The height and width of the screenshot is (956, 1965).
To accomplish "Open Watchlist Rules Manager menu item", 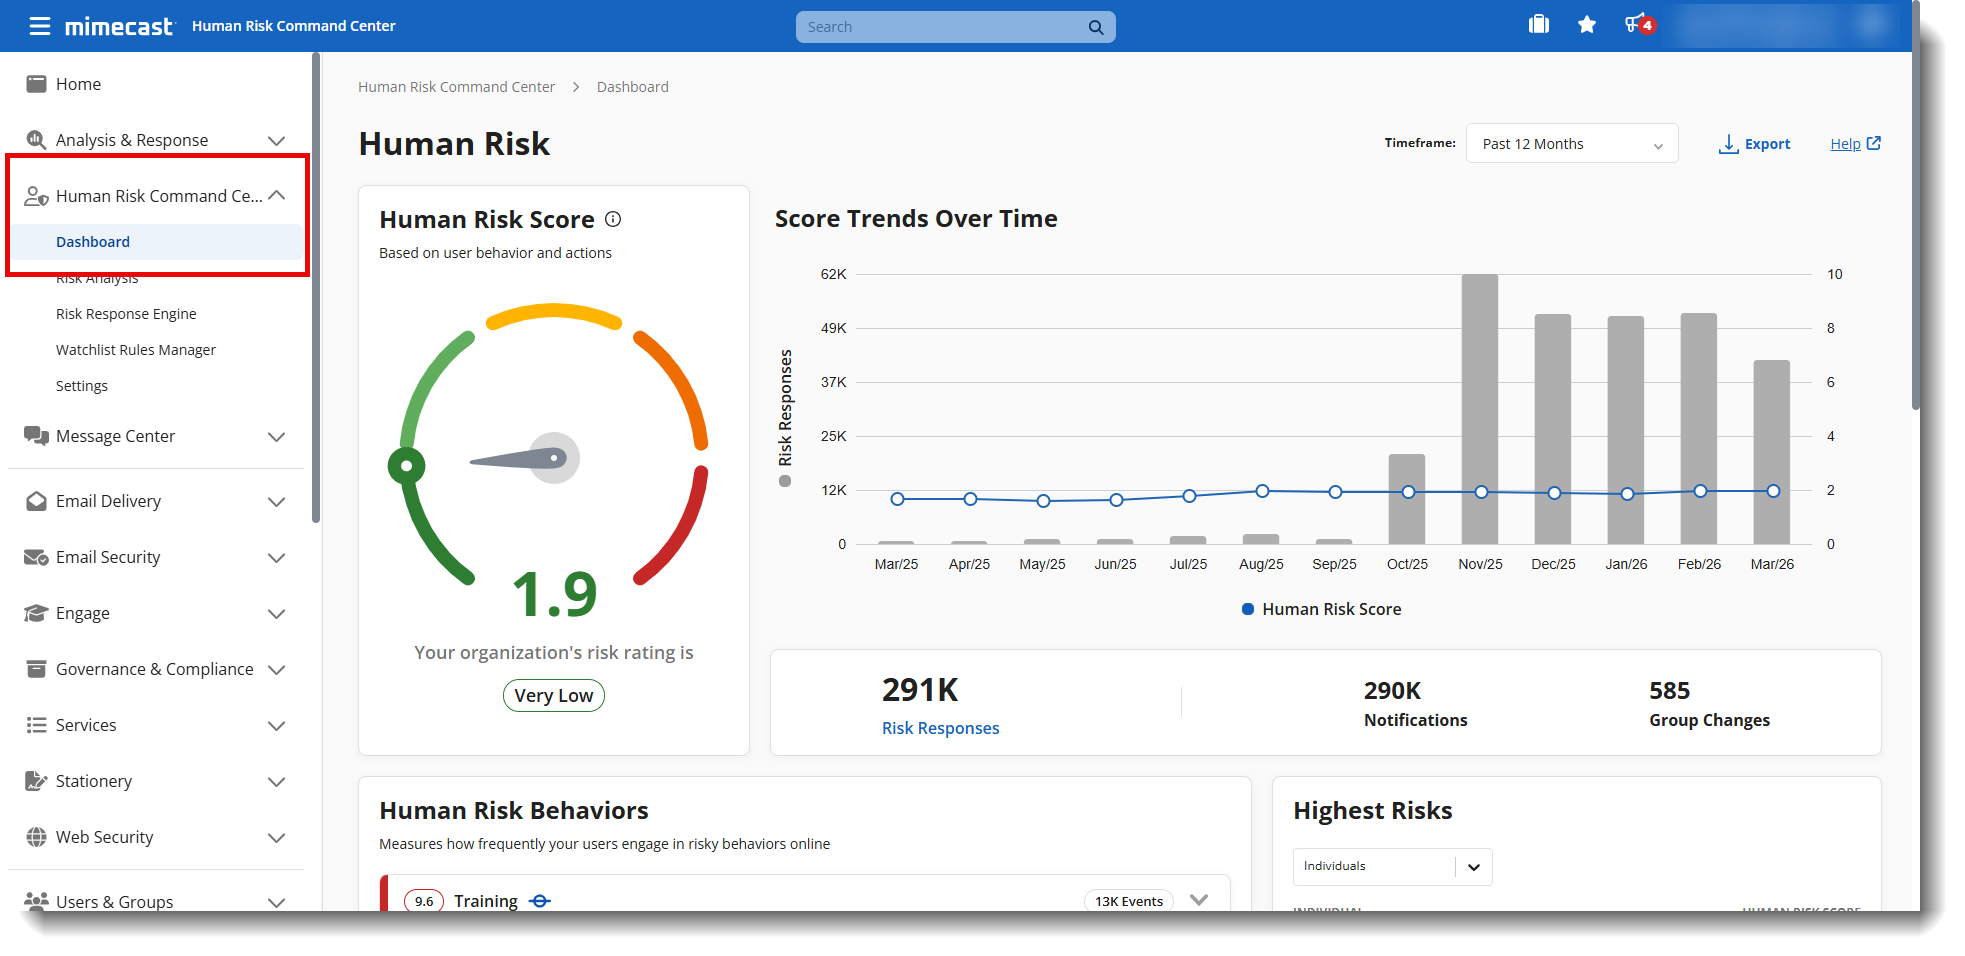I will [x=136, y=350].
